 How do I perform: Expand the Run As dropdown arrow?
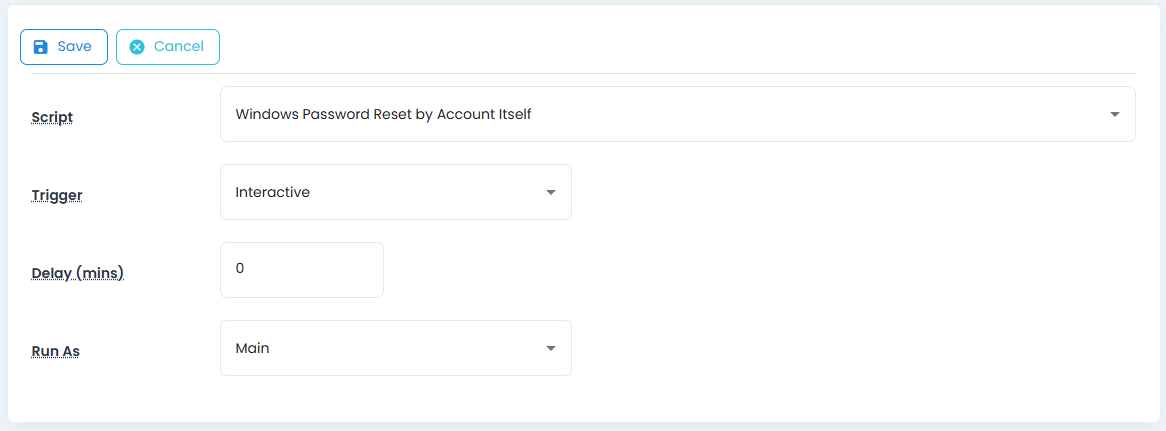tap(550, 348)
